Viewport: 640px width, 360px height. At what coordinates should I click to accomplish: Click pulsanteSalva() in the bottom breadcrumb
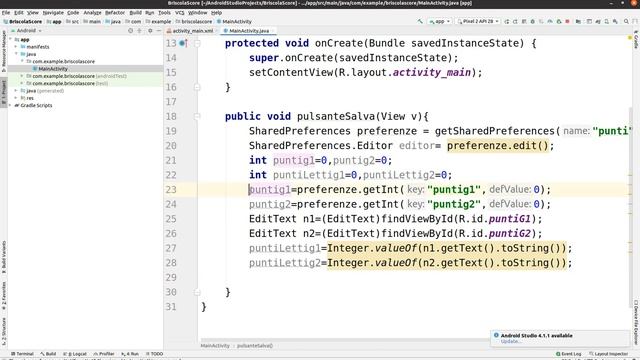[255, 346]
